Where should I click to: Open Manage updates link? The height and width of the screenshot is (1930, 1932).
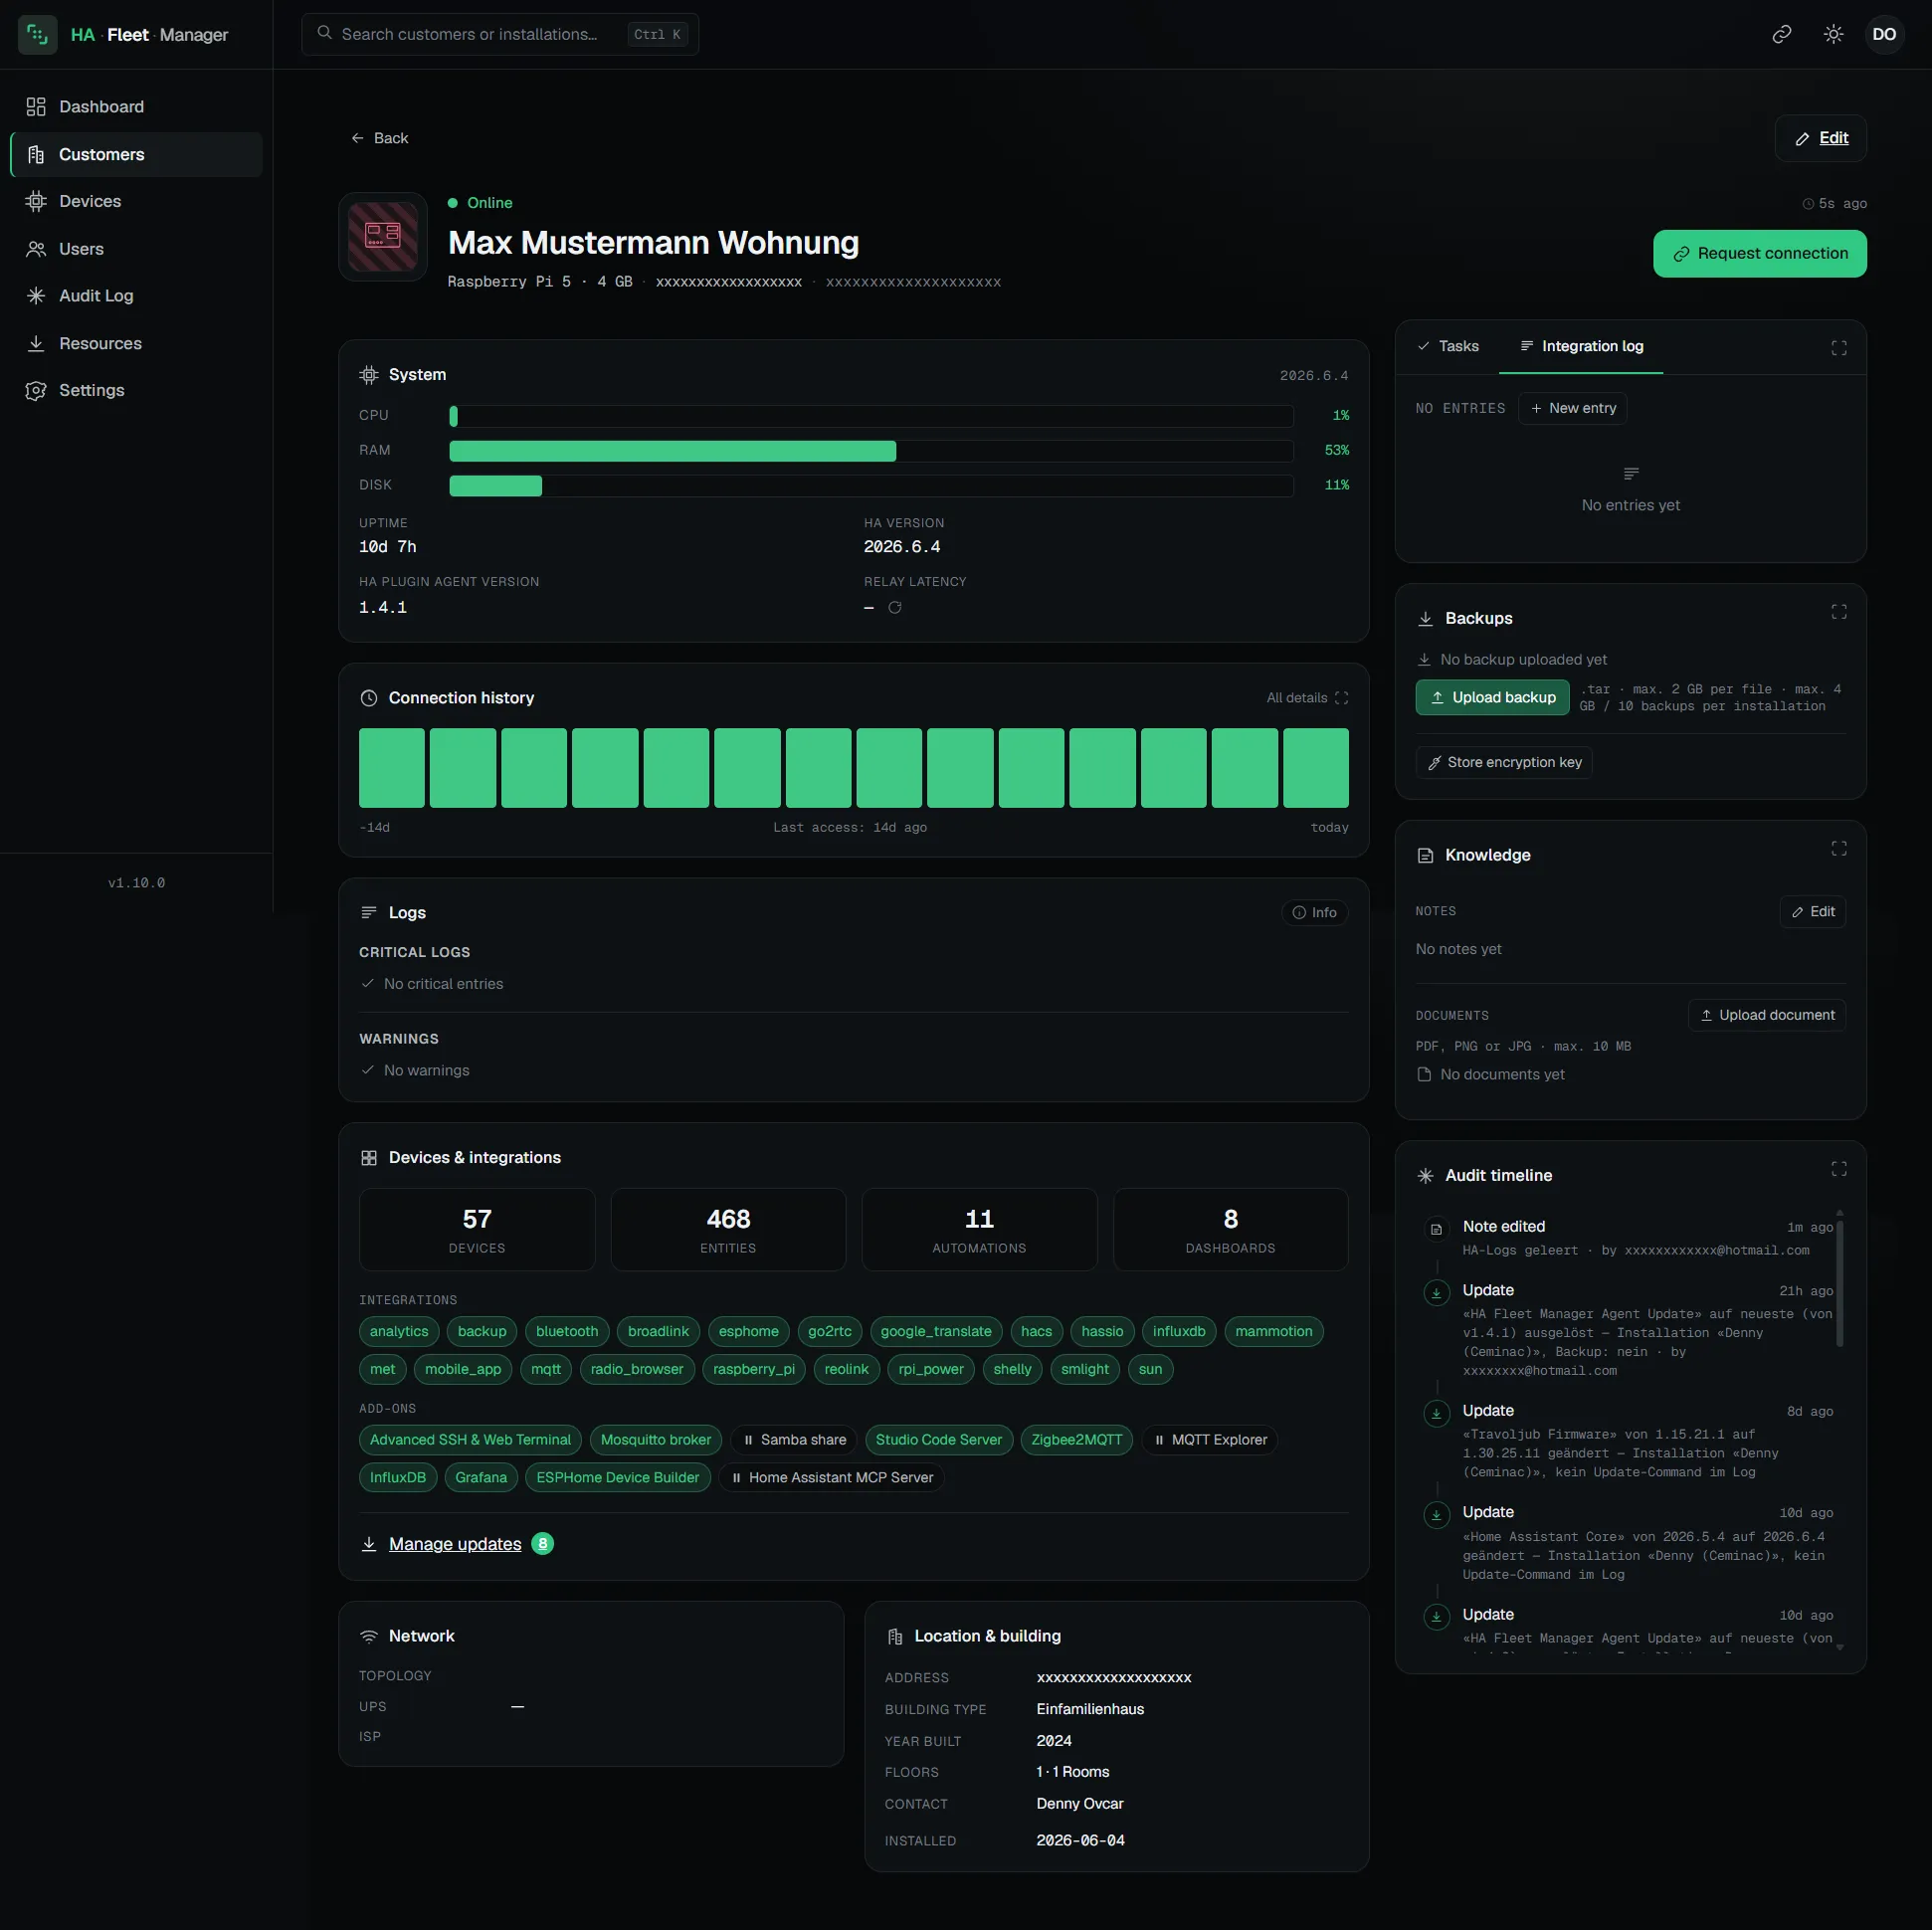coord(455,1545)
